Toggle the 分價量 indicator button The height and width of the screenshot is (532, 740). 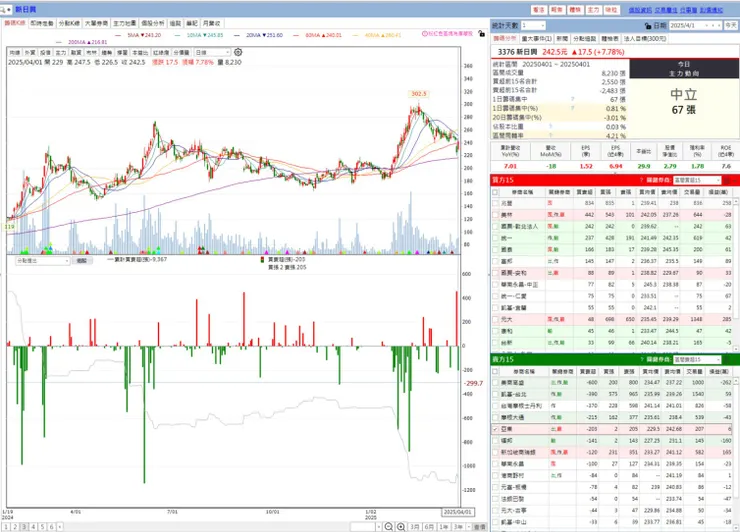pos(181,52)
